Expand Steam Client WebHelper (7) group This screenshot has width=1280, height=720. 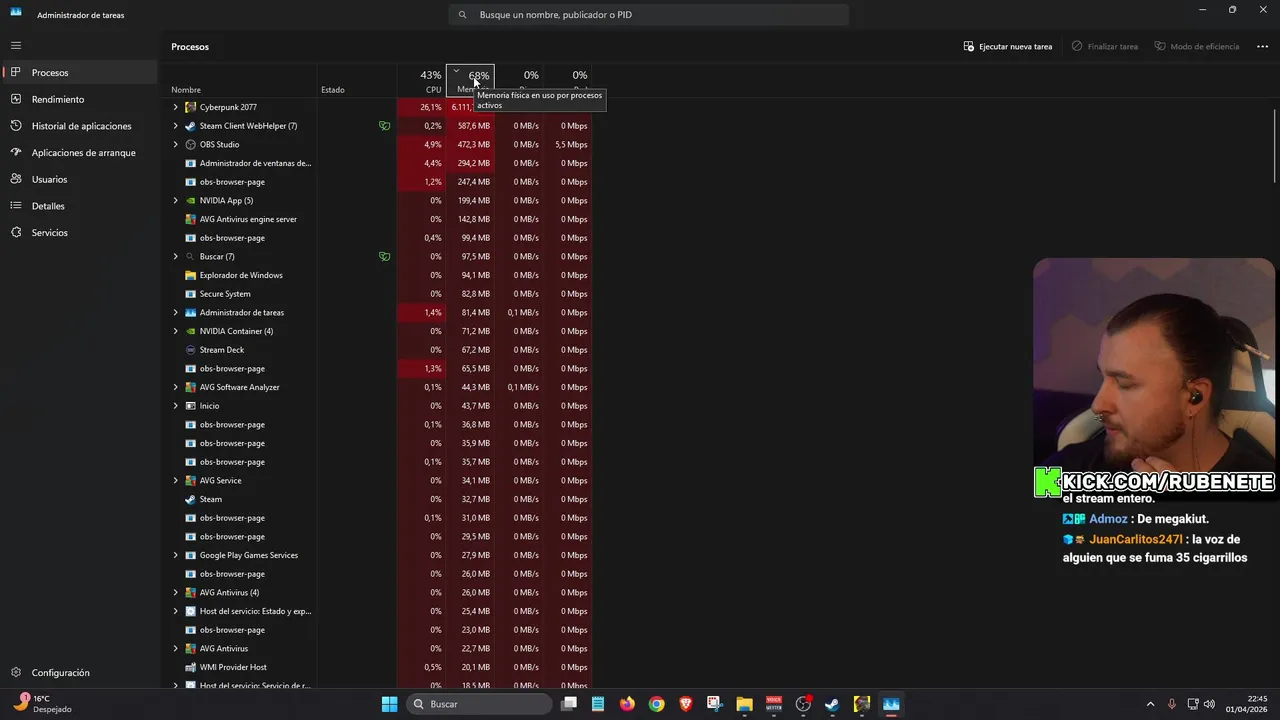click(176, 126)
